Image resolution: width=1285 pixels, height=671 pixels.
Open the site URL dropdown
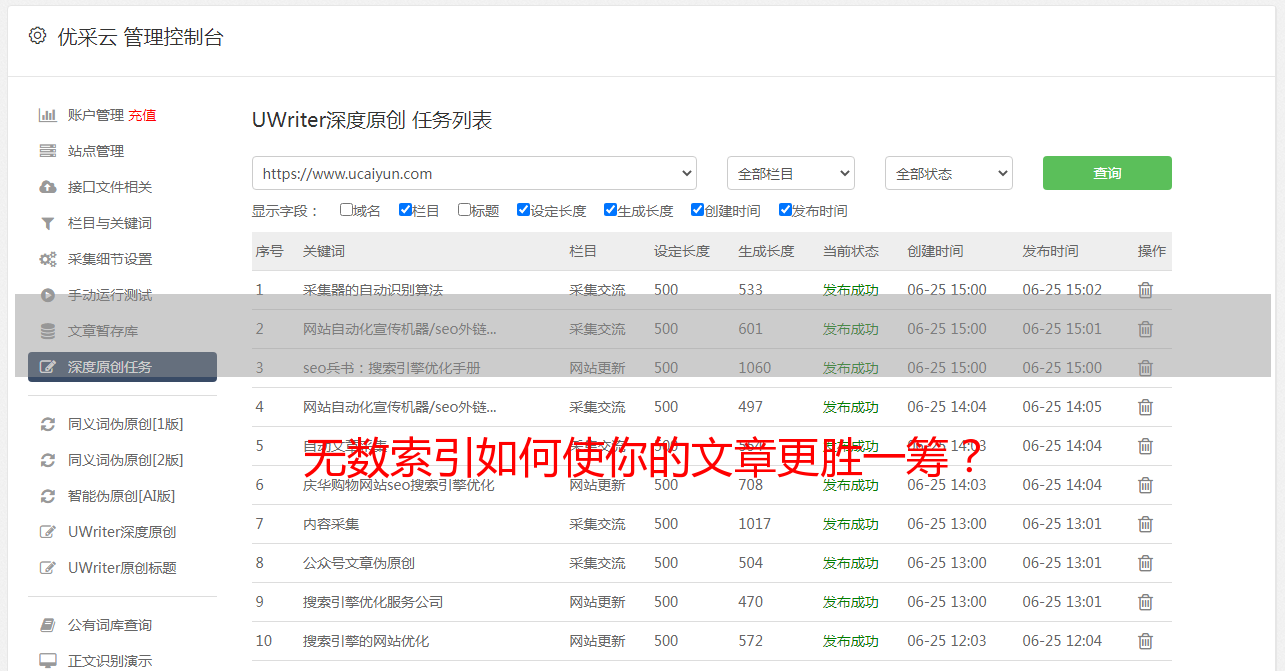coord(474,173)
